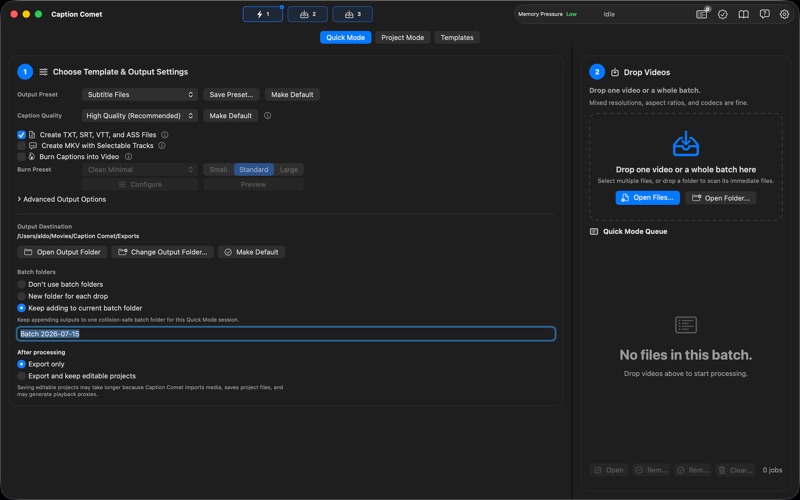The width and height of the screenshot is (800, 500).
Task: Enable Create MKV with Selectable Tracks checkbox
Action: 21,145
